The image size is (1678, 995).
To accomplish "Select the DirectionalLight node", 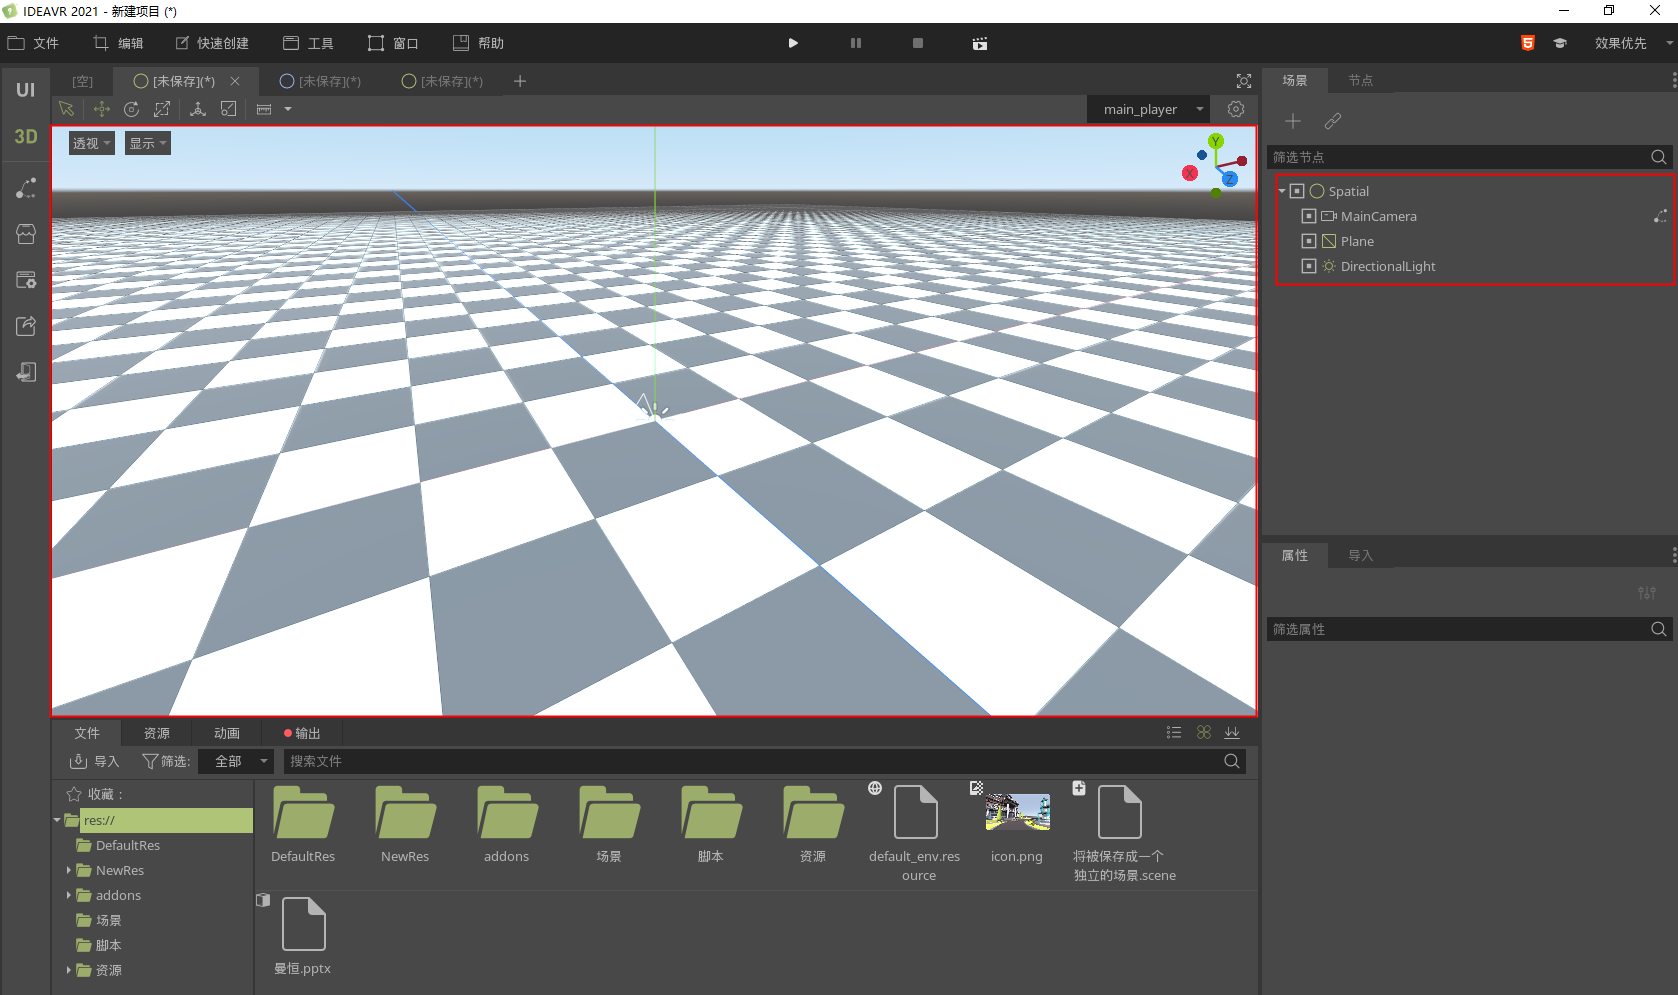I will (x=1388, y=266).
